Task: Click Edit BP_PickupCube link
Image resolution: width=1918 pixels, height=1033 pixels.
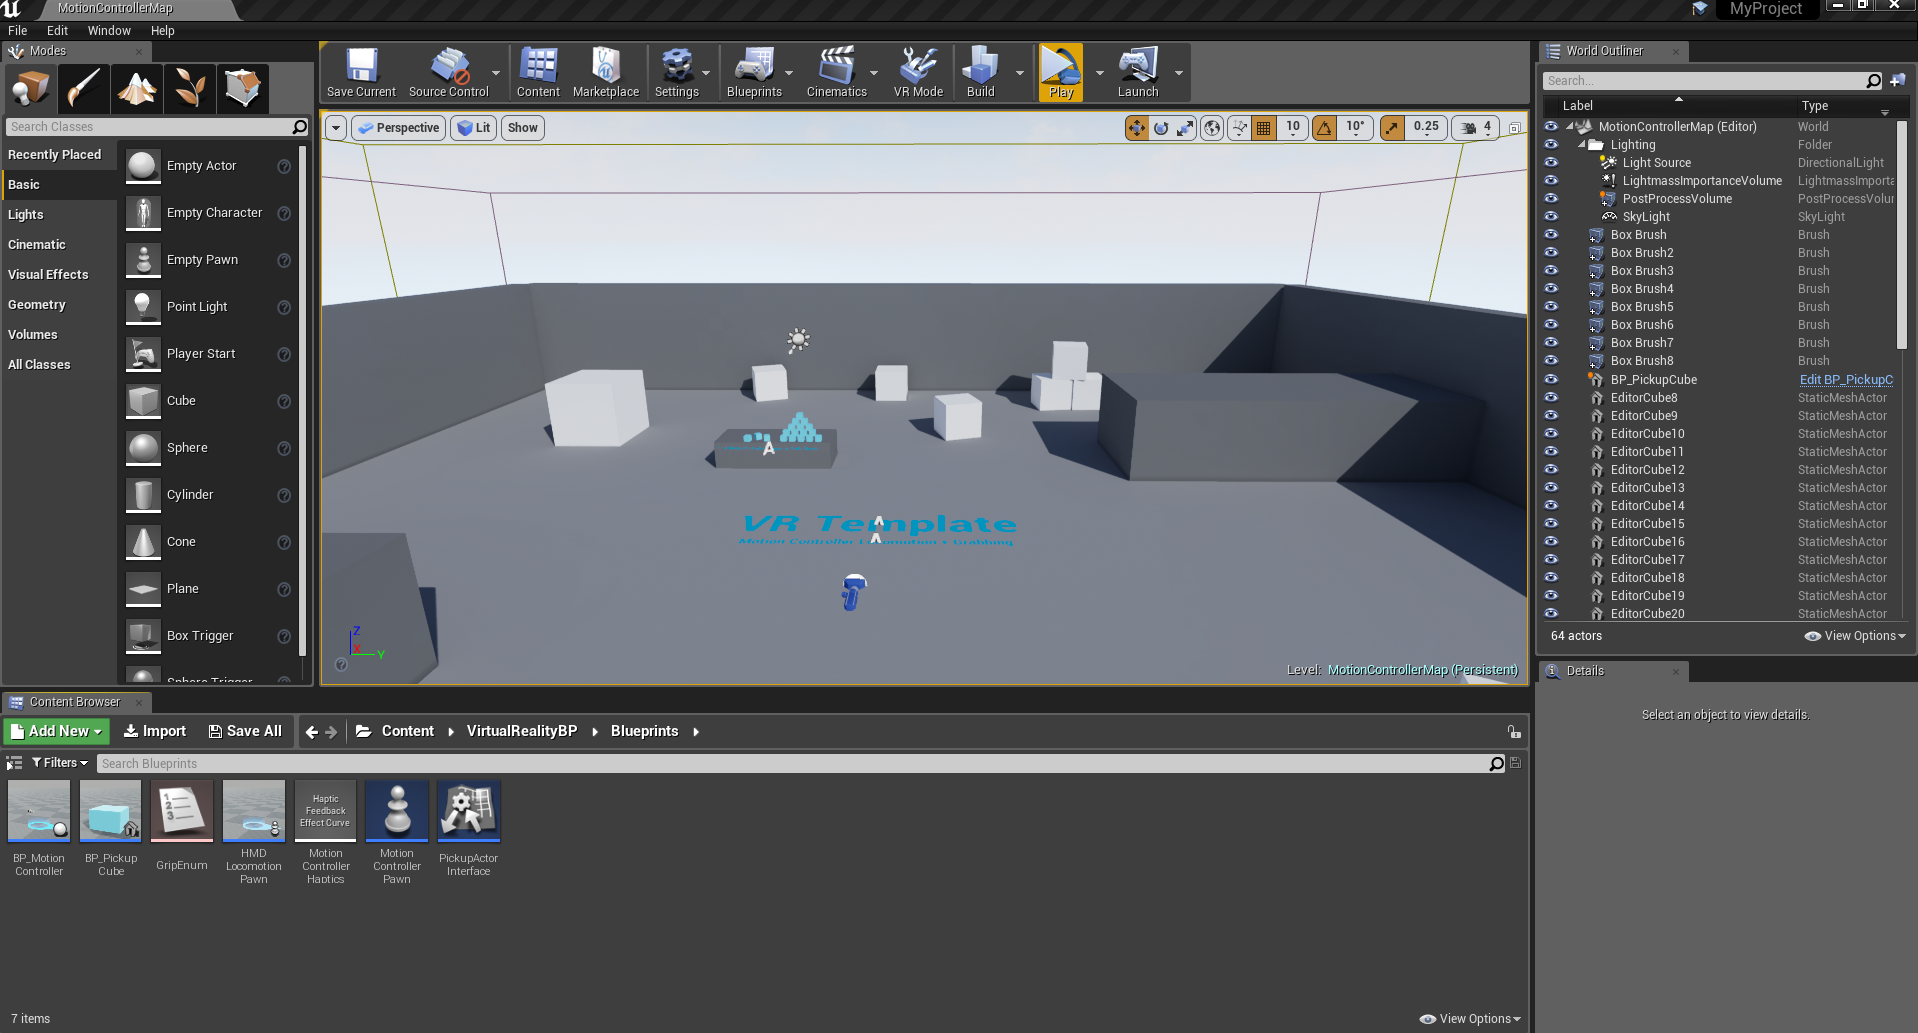Action: (x=1846, y=380)
